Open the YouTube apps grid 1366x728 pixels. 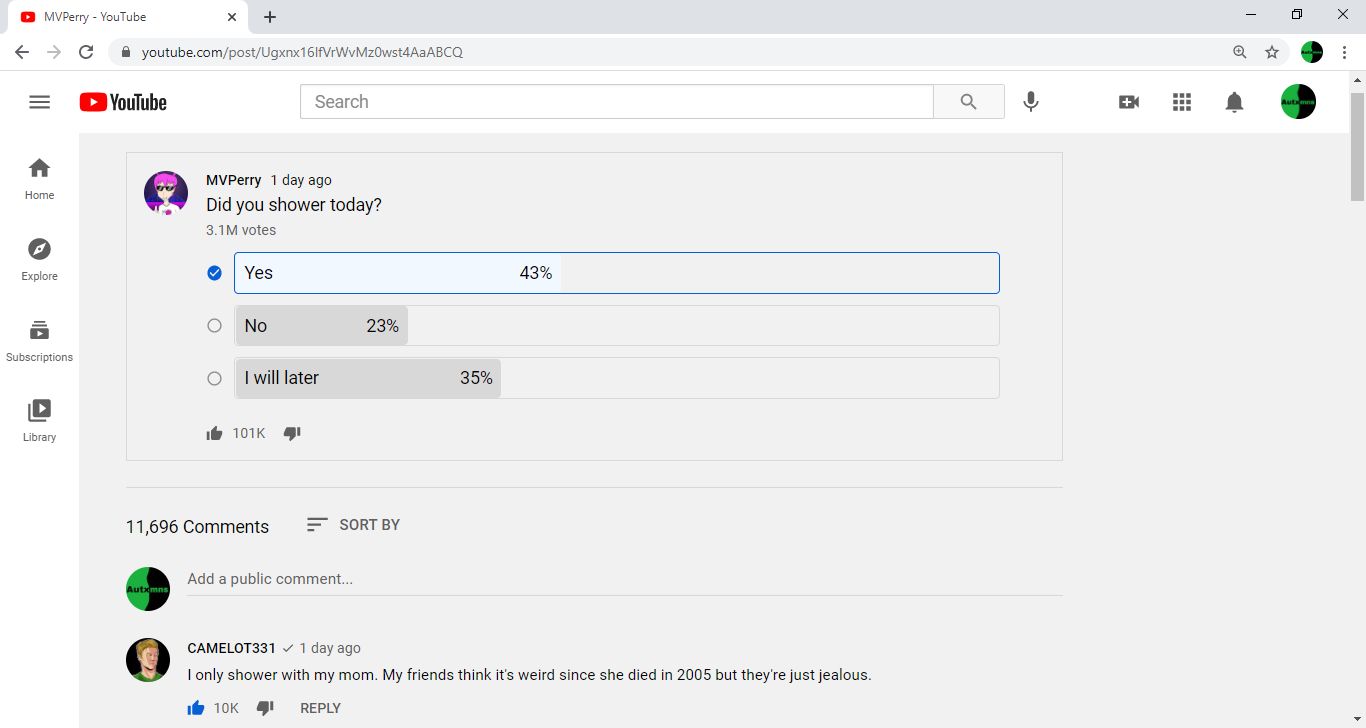click(x=1182, y=102)
